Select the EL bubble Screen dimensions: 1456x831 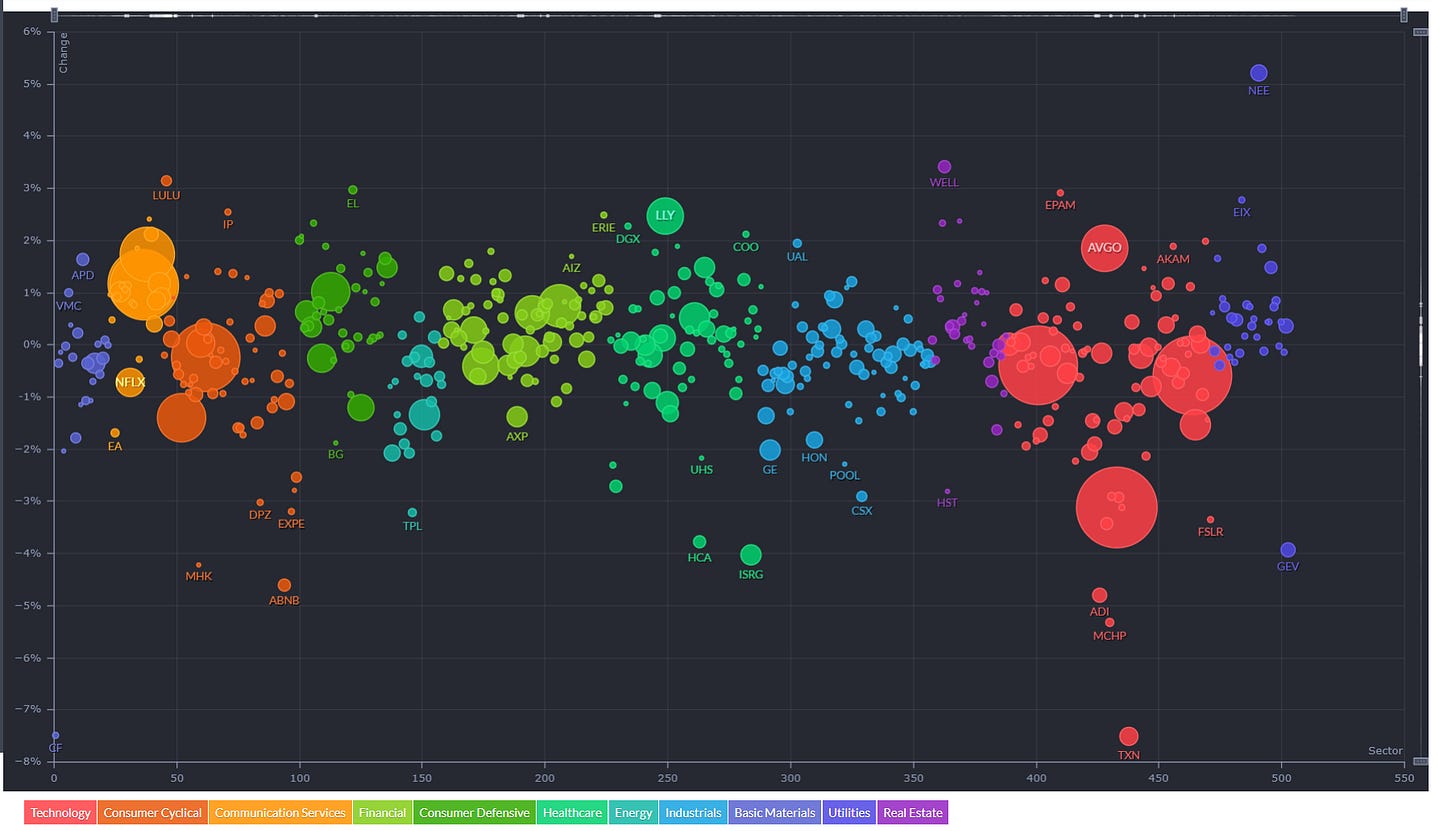[x=353, y=189]
